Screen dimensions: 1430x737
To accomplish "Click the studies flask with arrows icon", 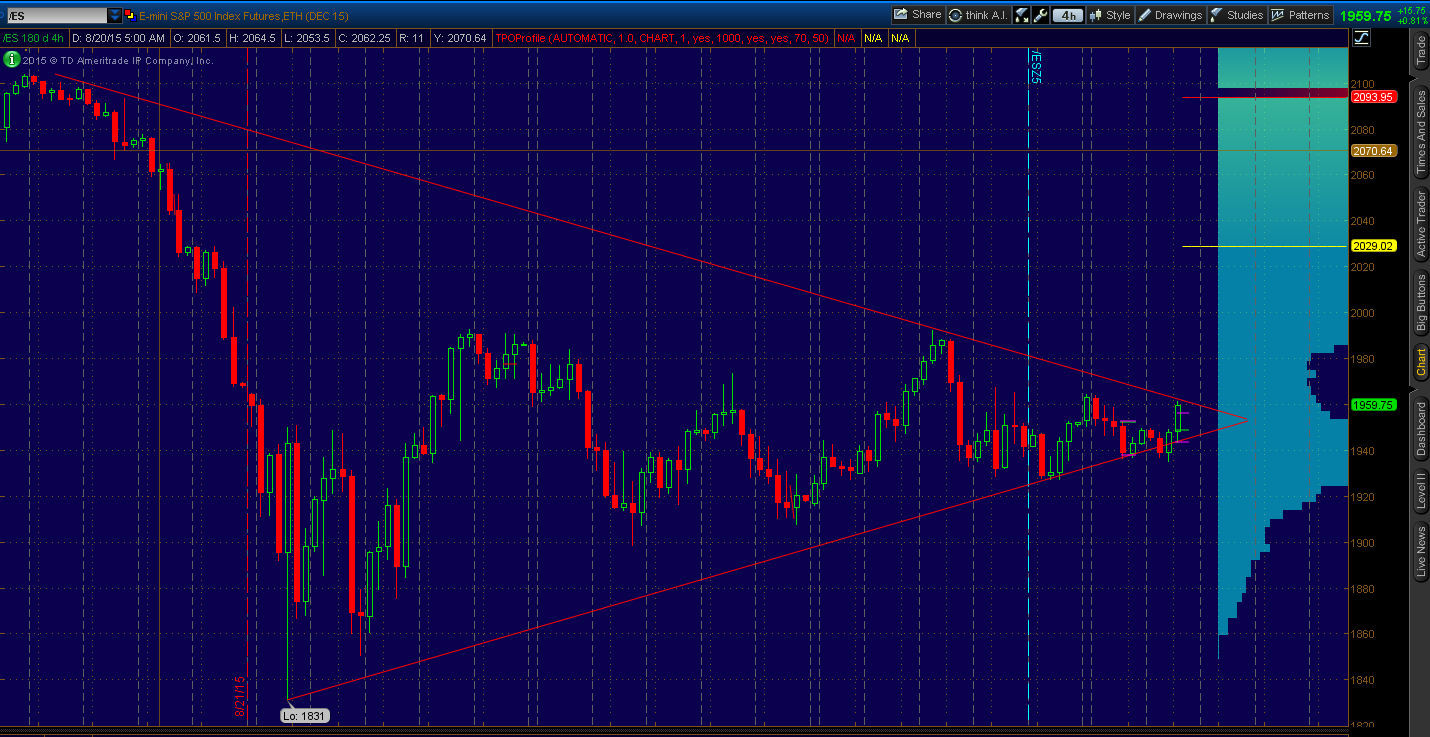I will tap(1022, 15).
